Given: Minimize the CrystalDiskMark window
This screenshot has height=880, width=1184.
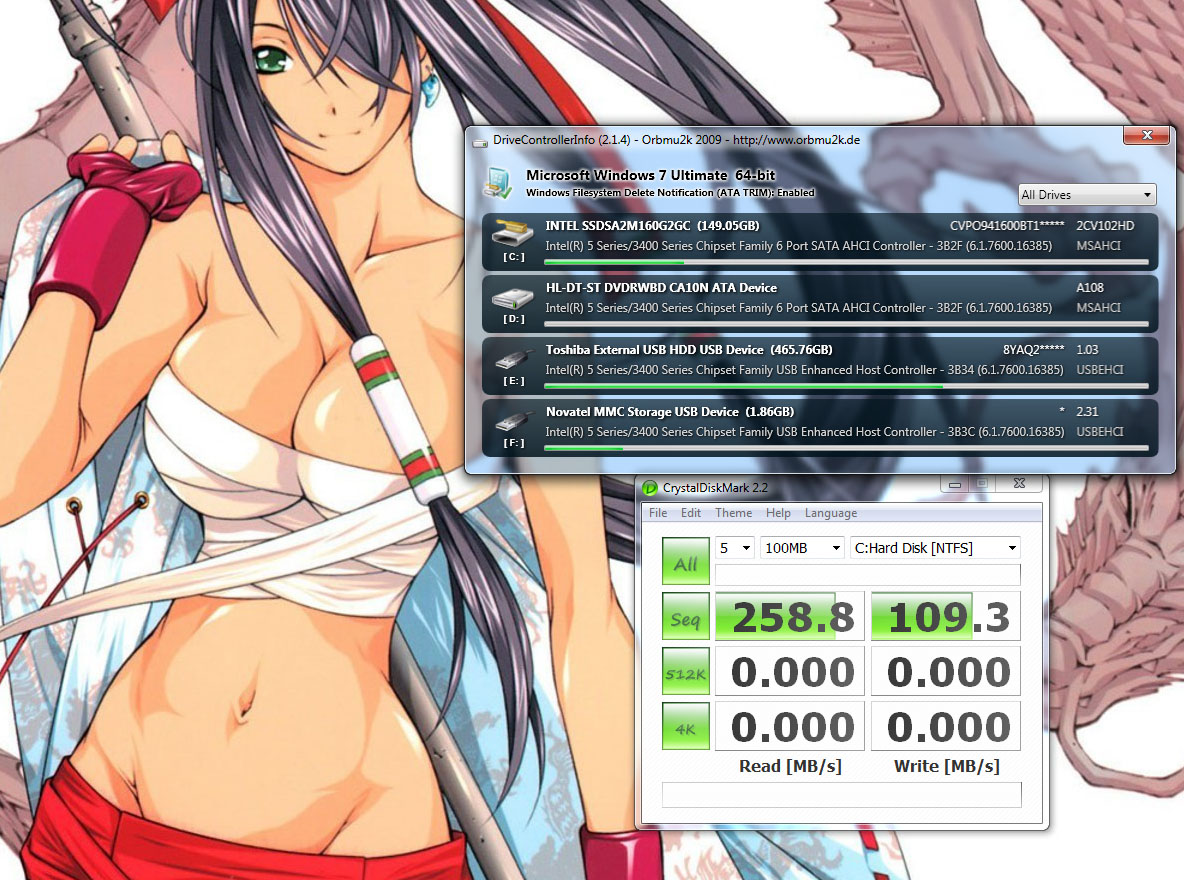Looking at the screenshot, I should click(x=955, y=483).
